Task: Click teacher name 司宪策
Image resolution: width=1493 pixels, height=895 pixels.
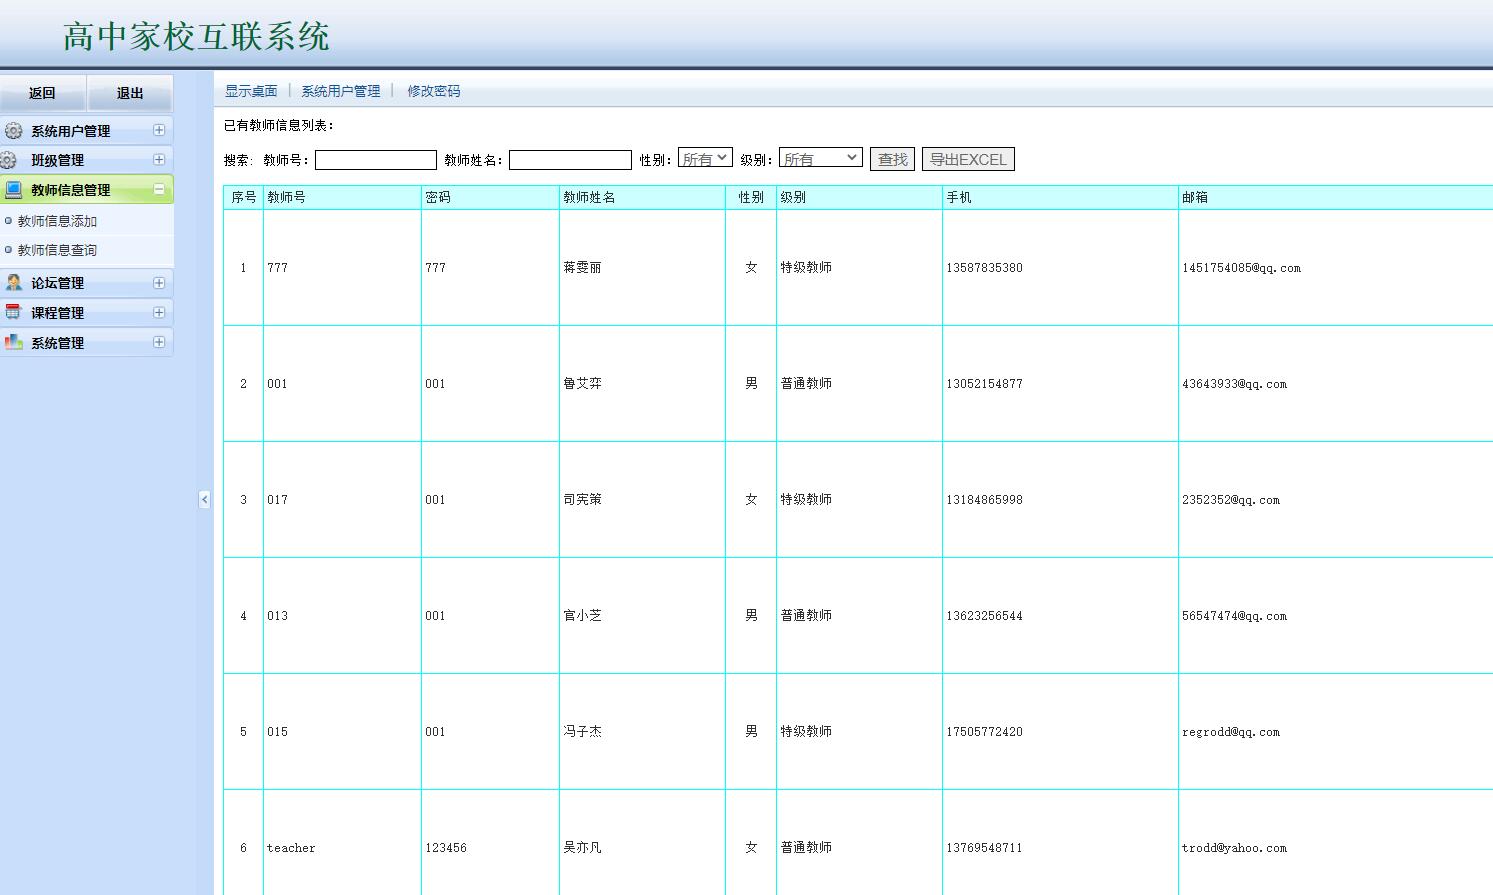Action: (583, 500)
